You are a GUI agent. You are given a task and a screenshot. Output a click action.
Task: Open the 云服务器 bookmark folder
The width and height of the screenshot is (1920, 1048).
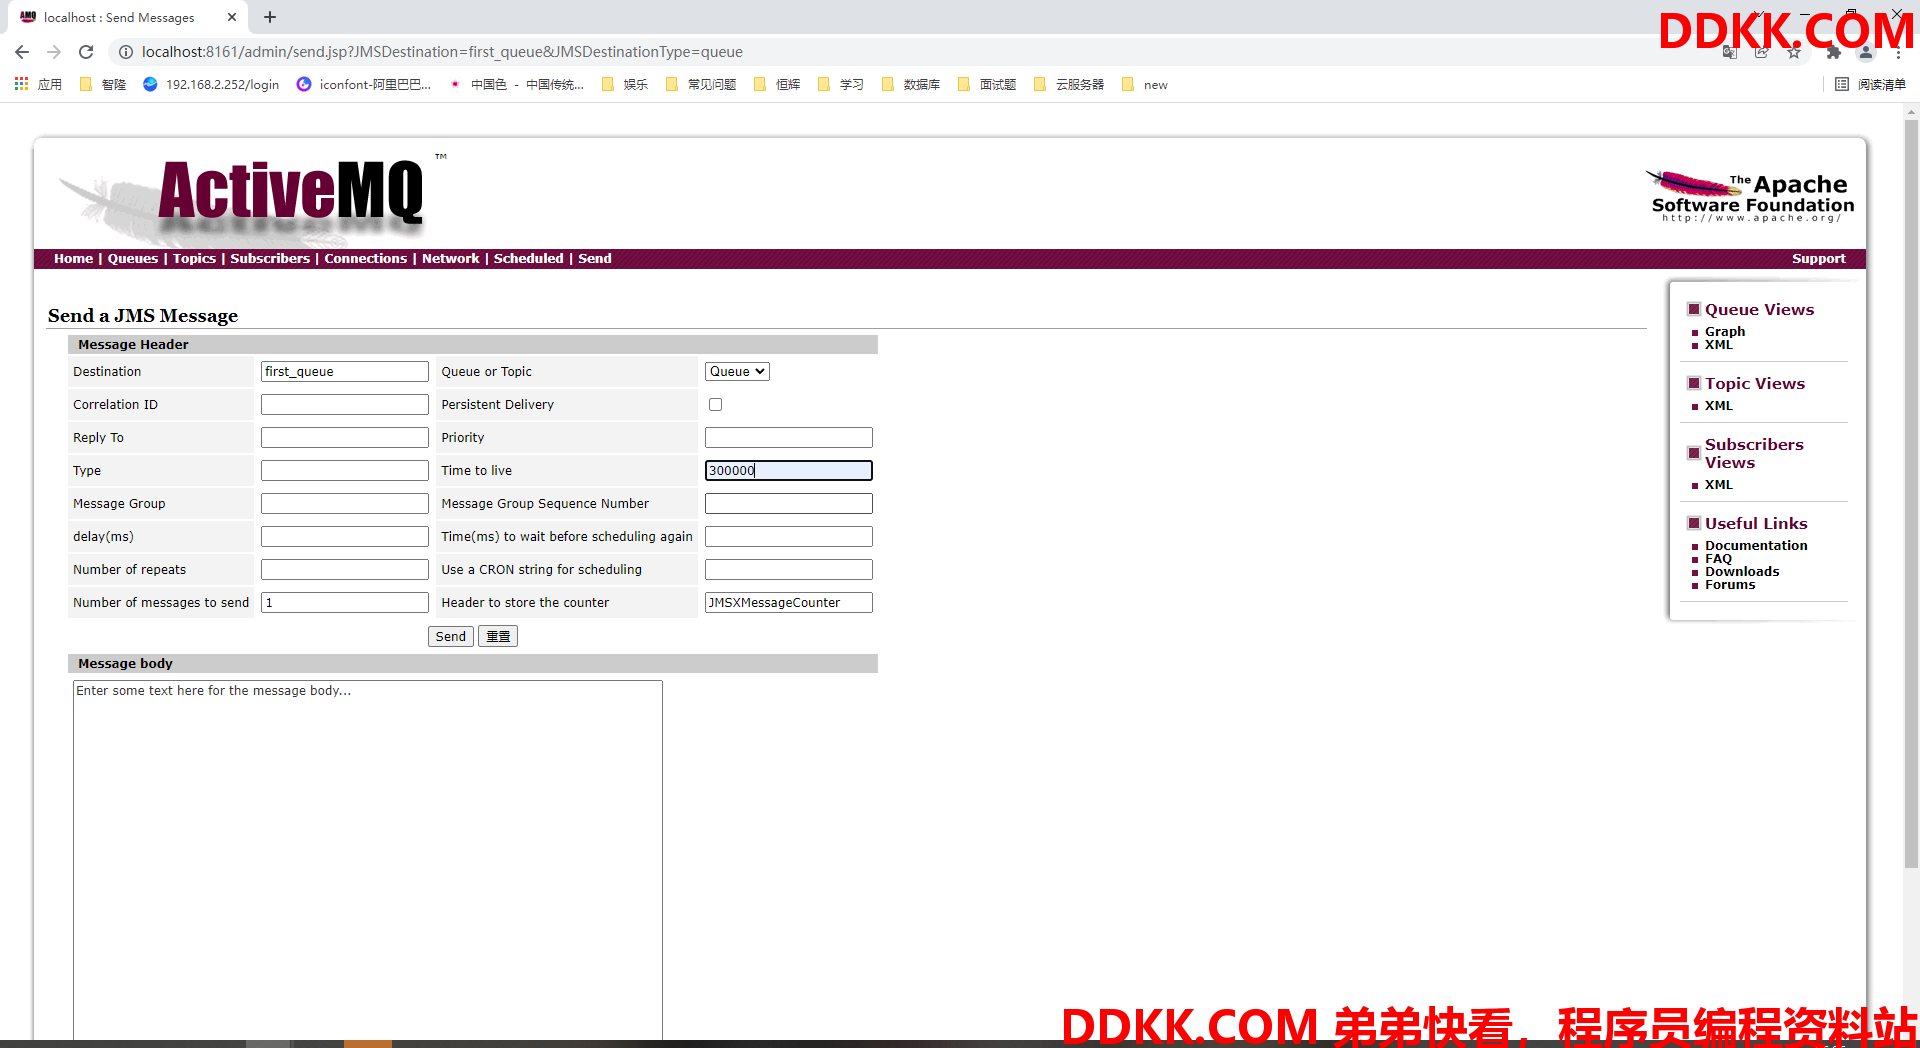tap(1069, 84)
